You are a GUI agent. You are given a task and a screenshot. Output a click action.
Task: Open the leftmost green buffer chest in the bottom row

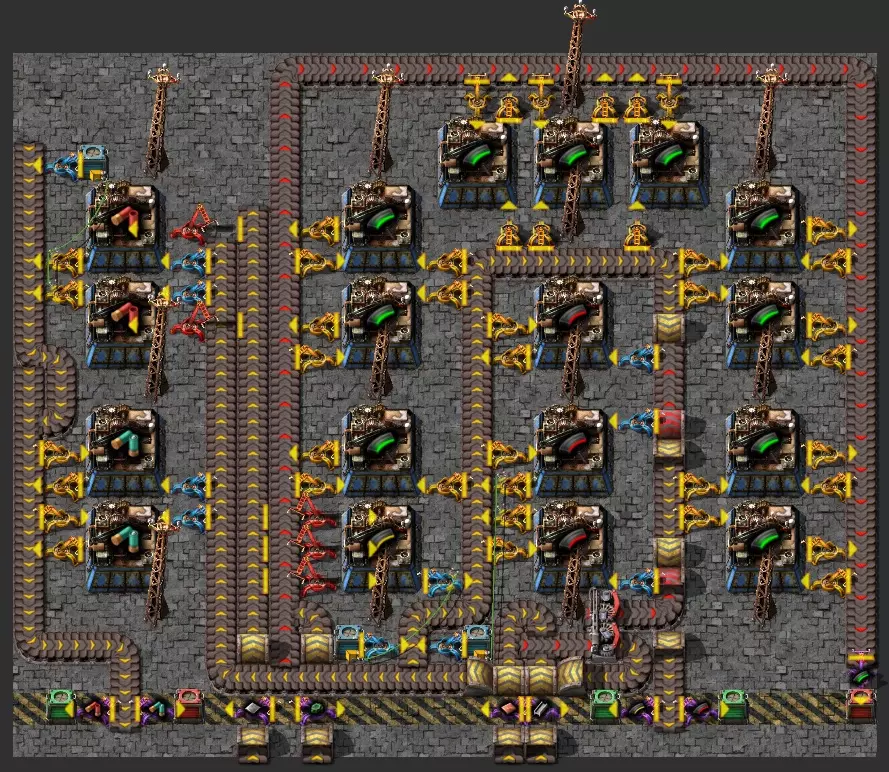point(60,706)
